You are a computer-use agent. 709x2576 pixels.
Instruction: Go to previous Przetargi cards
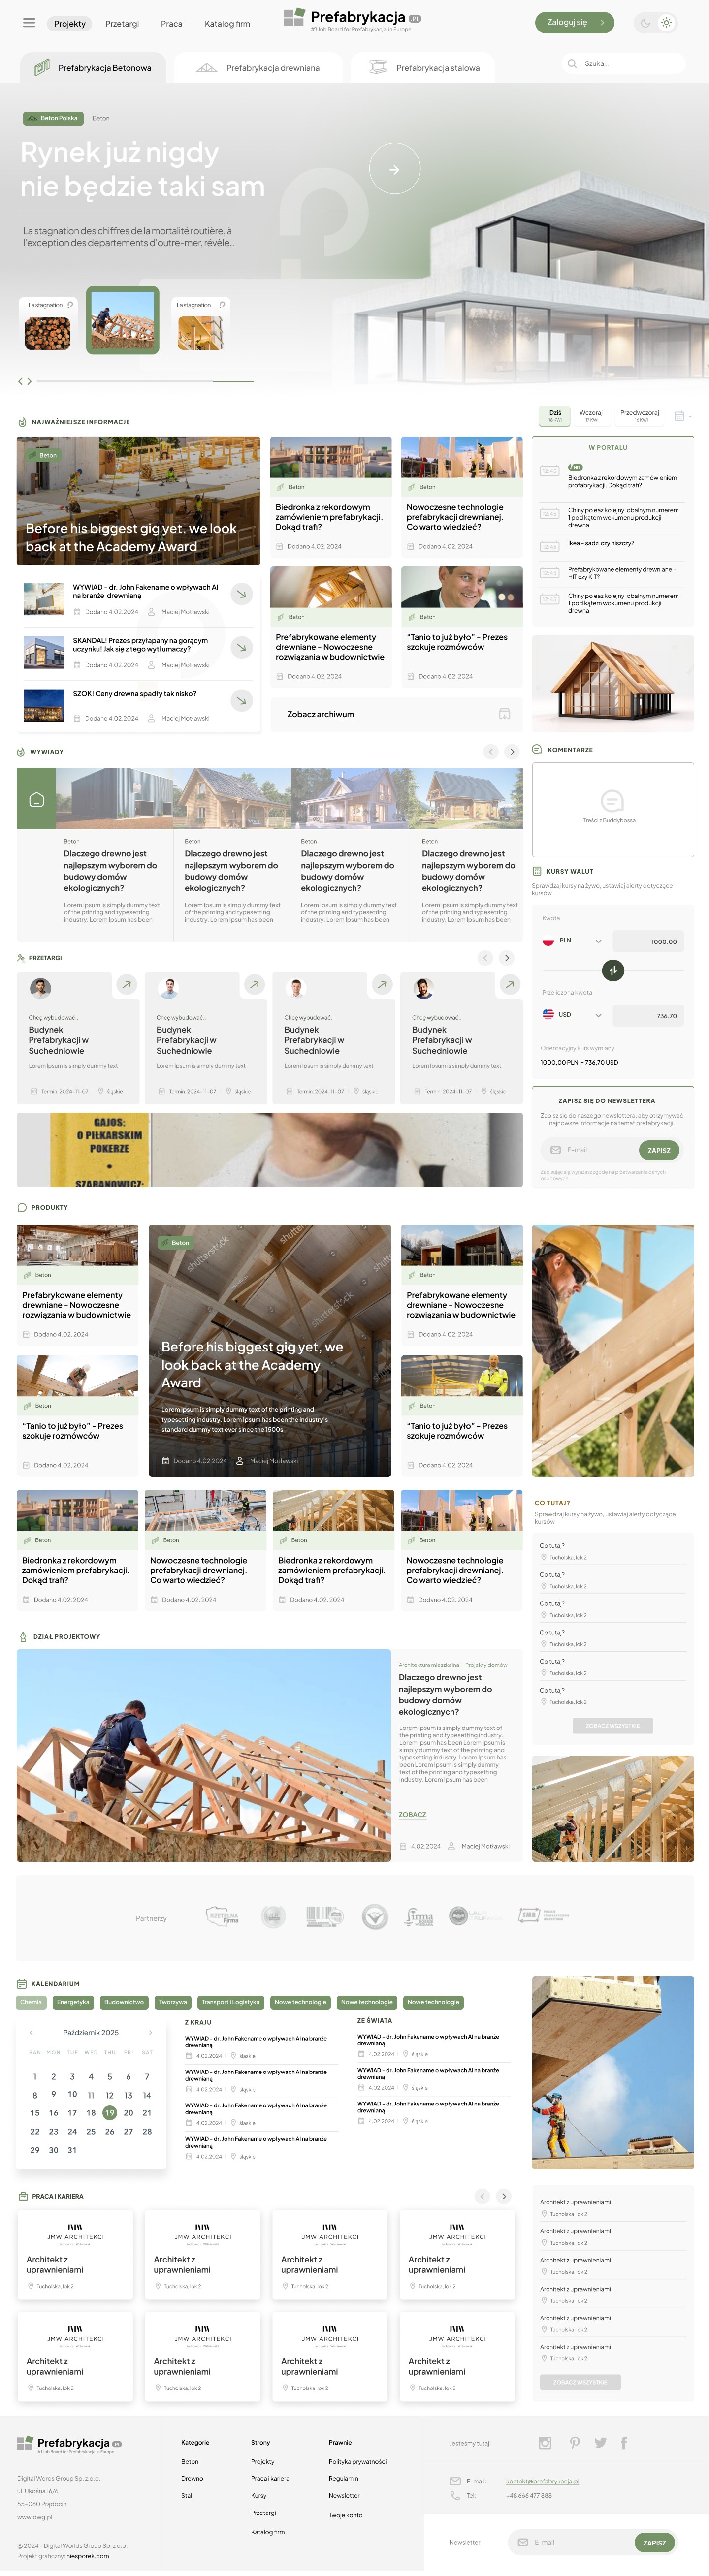point(485,958)
